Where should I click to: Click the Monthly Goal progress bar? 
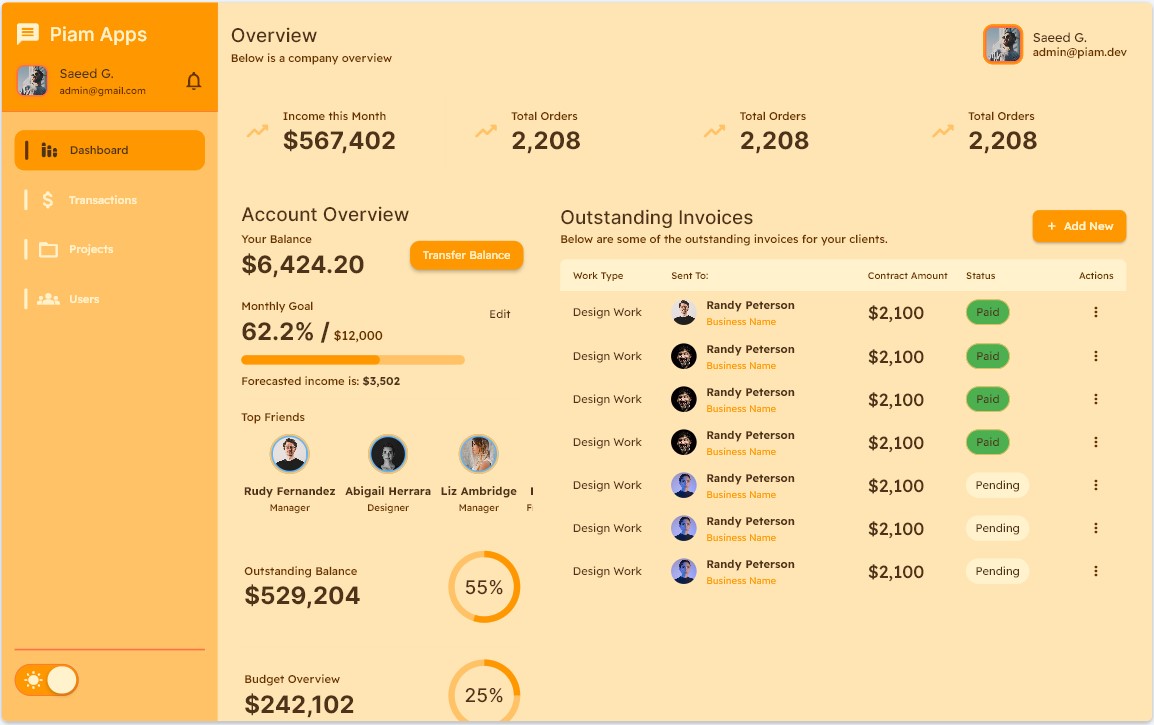coord(353,360)
